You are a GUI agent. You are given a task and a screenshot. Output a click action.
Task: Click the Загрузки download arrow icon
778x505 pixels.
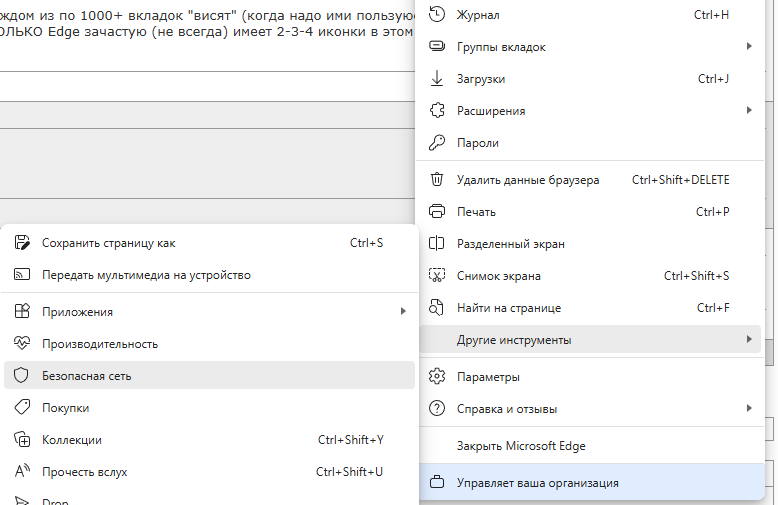436,79
